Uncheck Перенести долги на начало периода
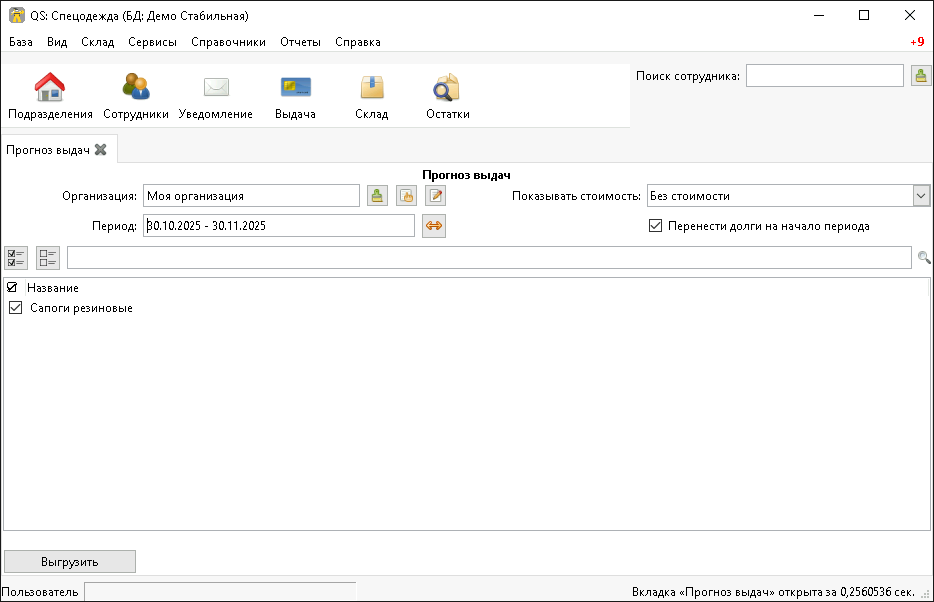Viewport: 934px width, 602px height. pos(656,227)
